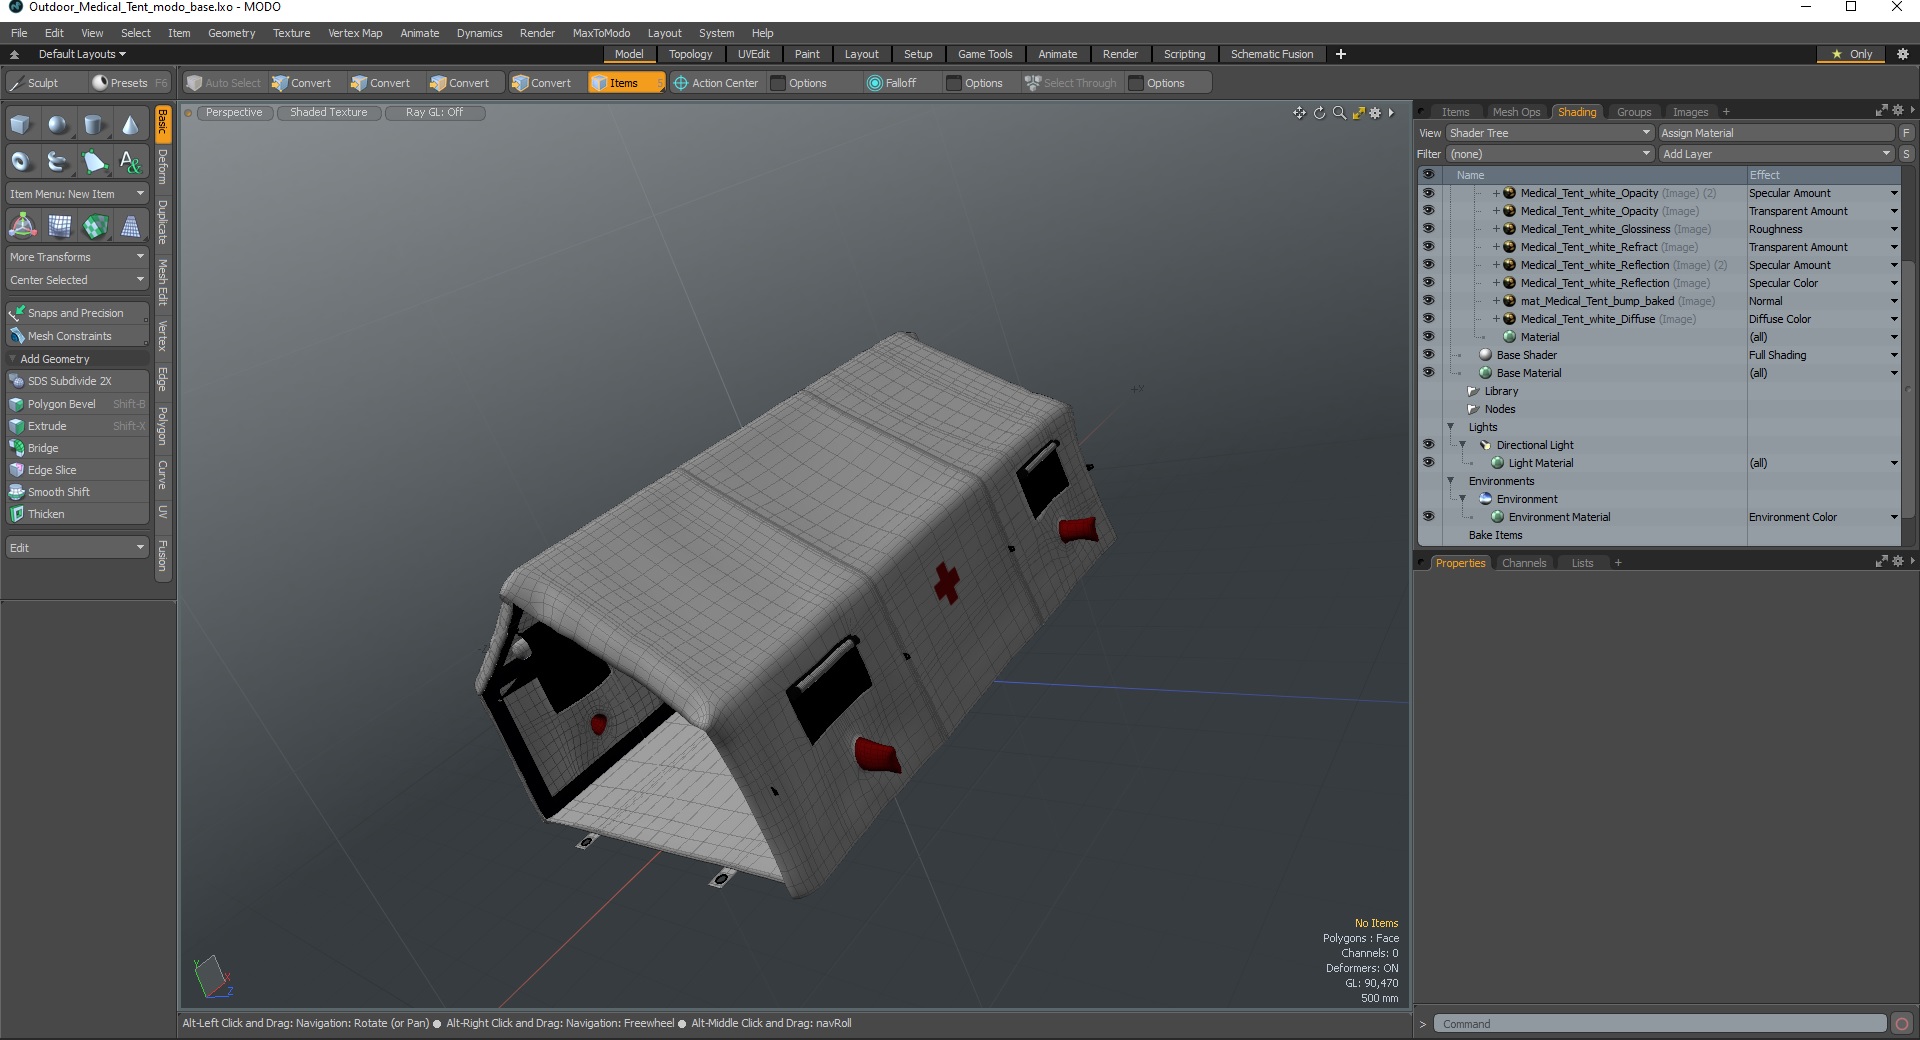The image size is (1920, 1040).
Task: Open the Add Layer dropdown
Action: [1776, 154]
